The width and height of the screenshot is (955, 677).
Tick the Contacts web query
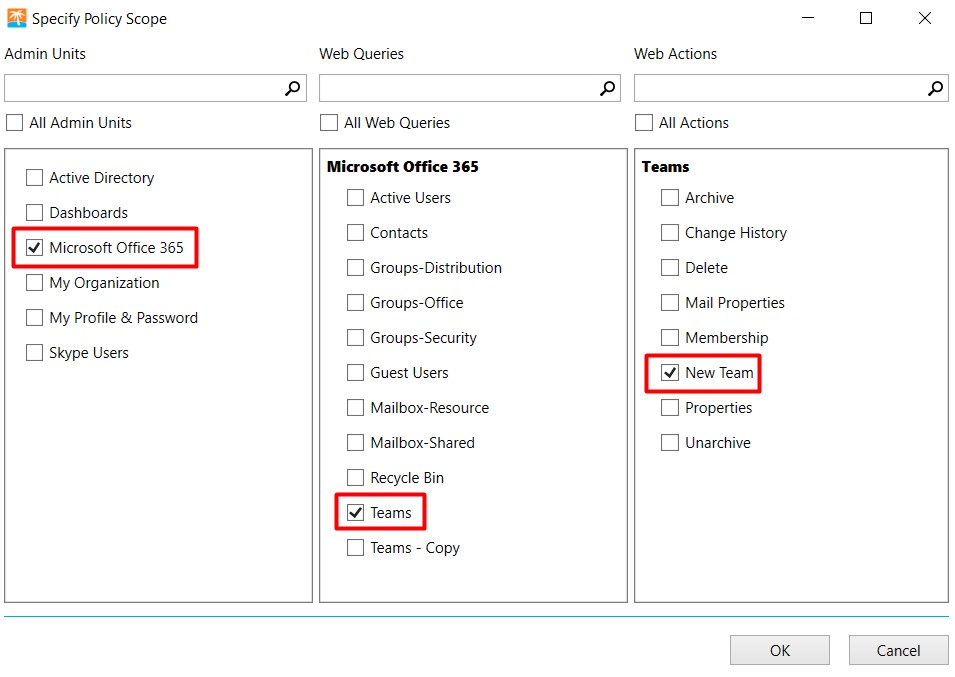(356, 233)
